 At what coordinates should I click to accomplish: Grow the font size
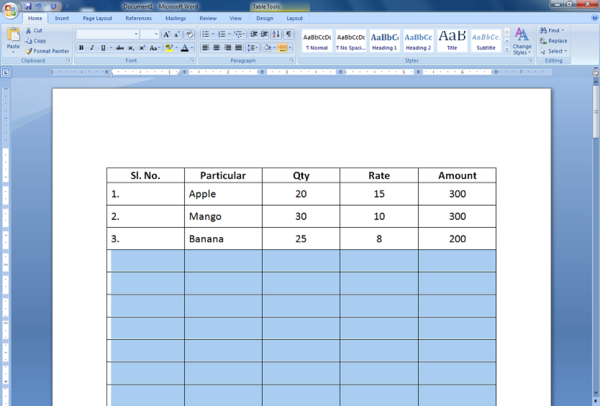tap(166, 34)
